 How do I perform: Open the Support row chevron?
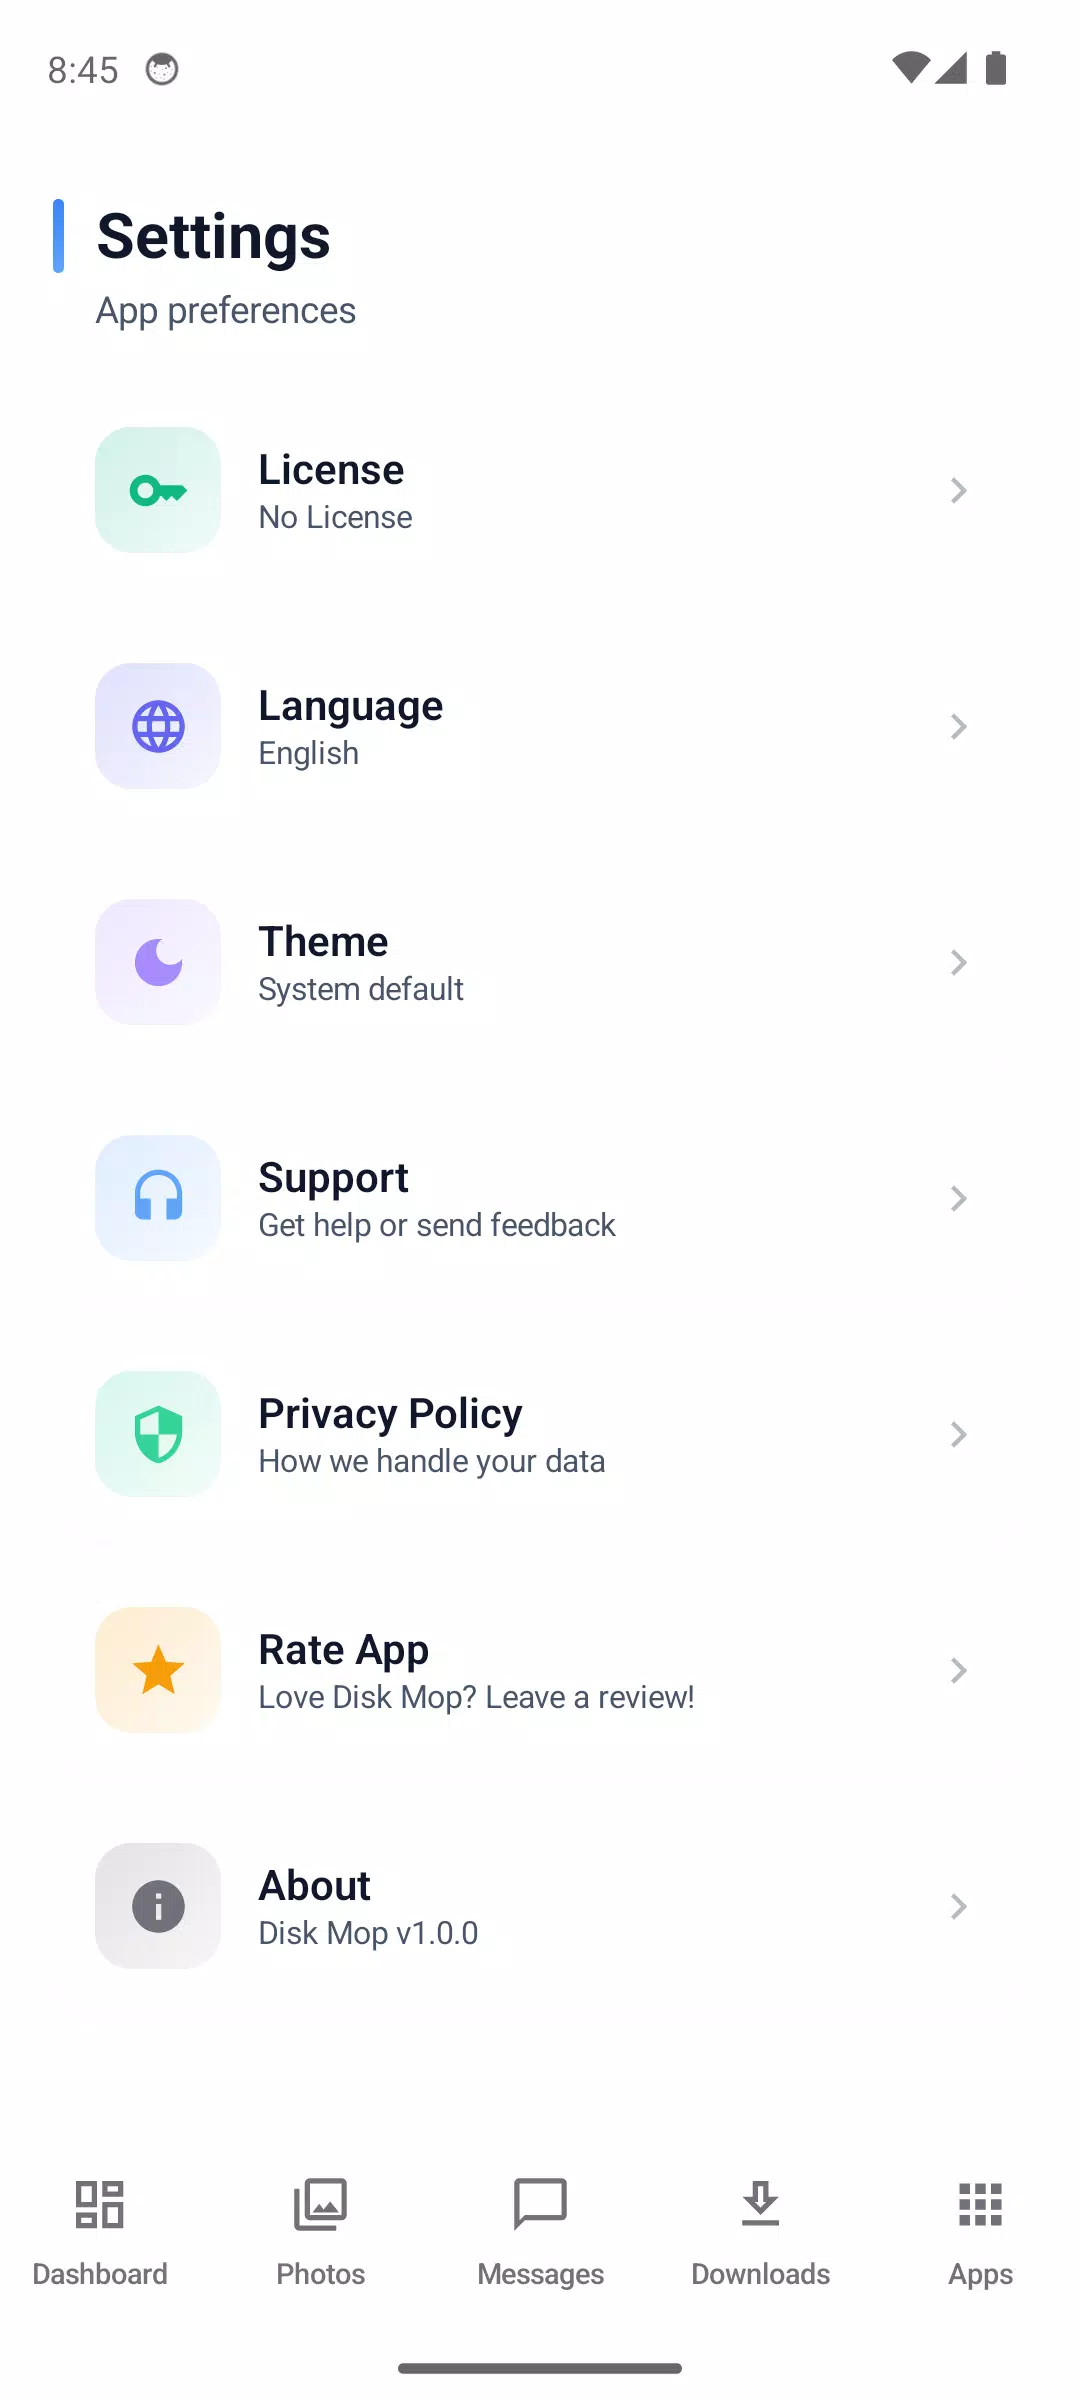point(958,1198)
